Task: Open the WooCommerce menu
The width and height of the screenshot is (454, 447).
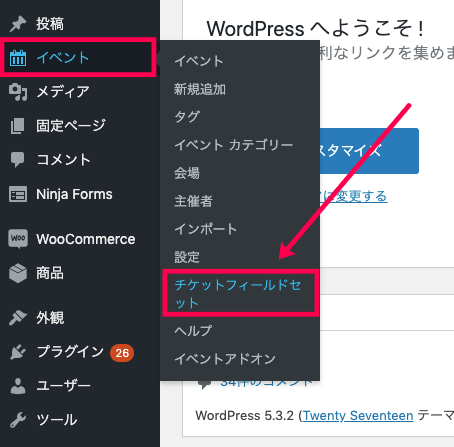Action: click(86, 239)
